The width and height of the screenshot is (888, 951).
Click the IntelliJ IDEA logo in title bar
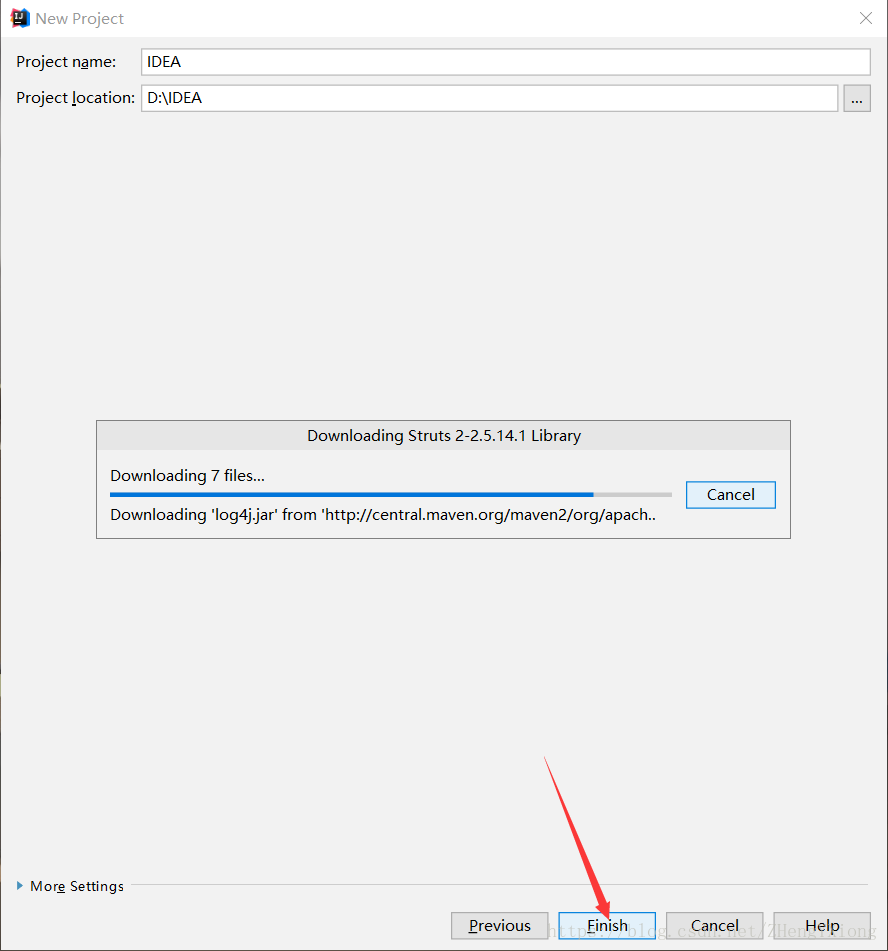pos(20,18)
